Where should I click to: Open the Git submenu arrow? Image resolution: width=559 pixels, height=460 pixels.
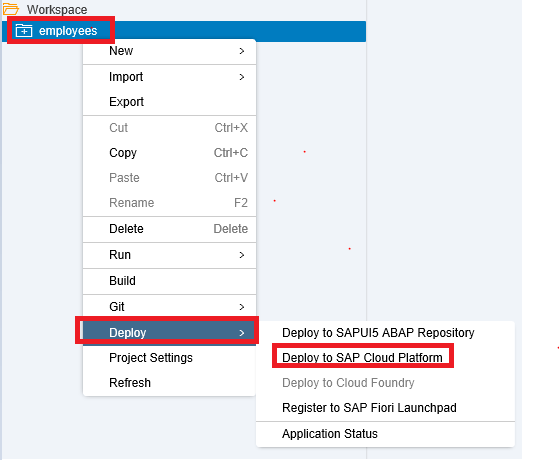point(242,307)
